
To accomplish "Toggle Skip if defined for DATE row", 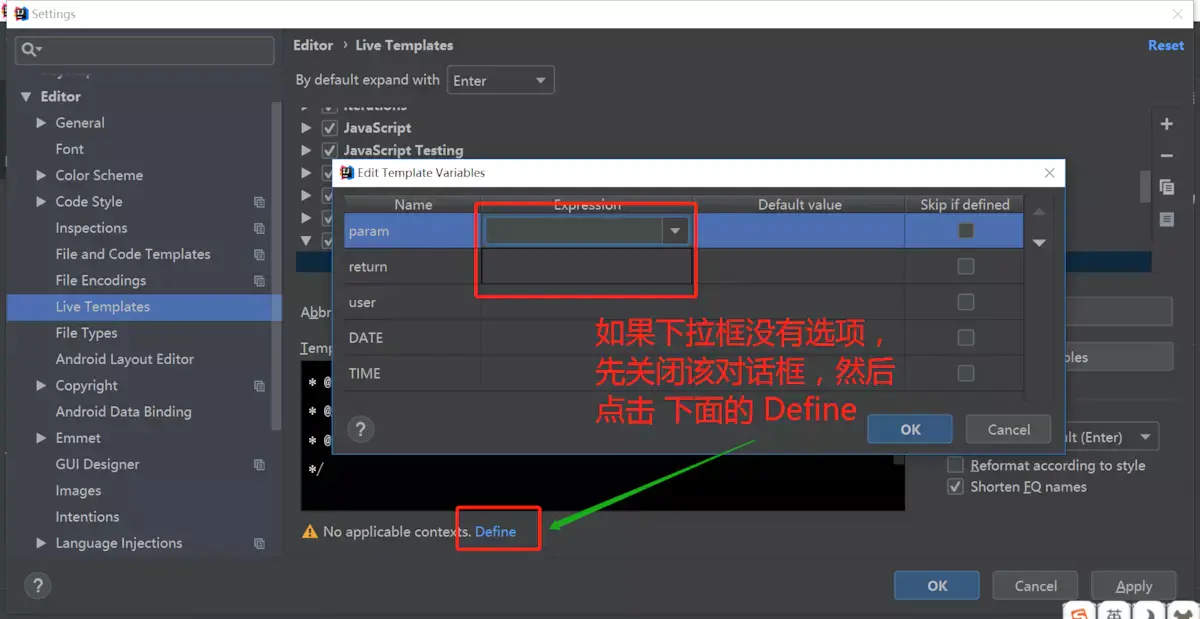I will pos(965,338).
